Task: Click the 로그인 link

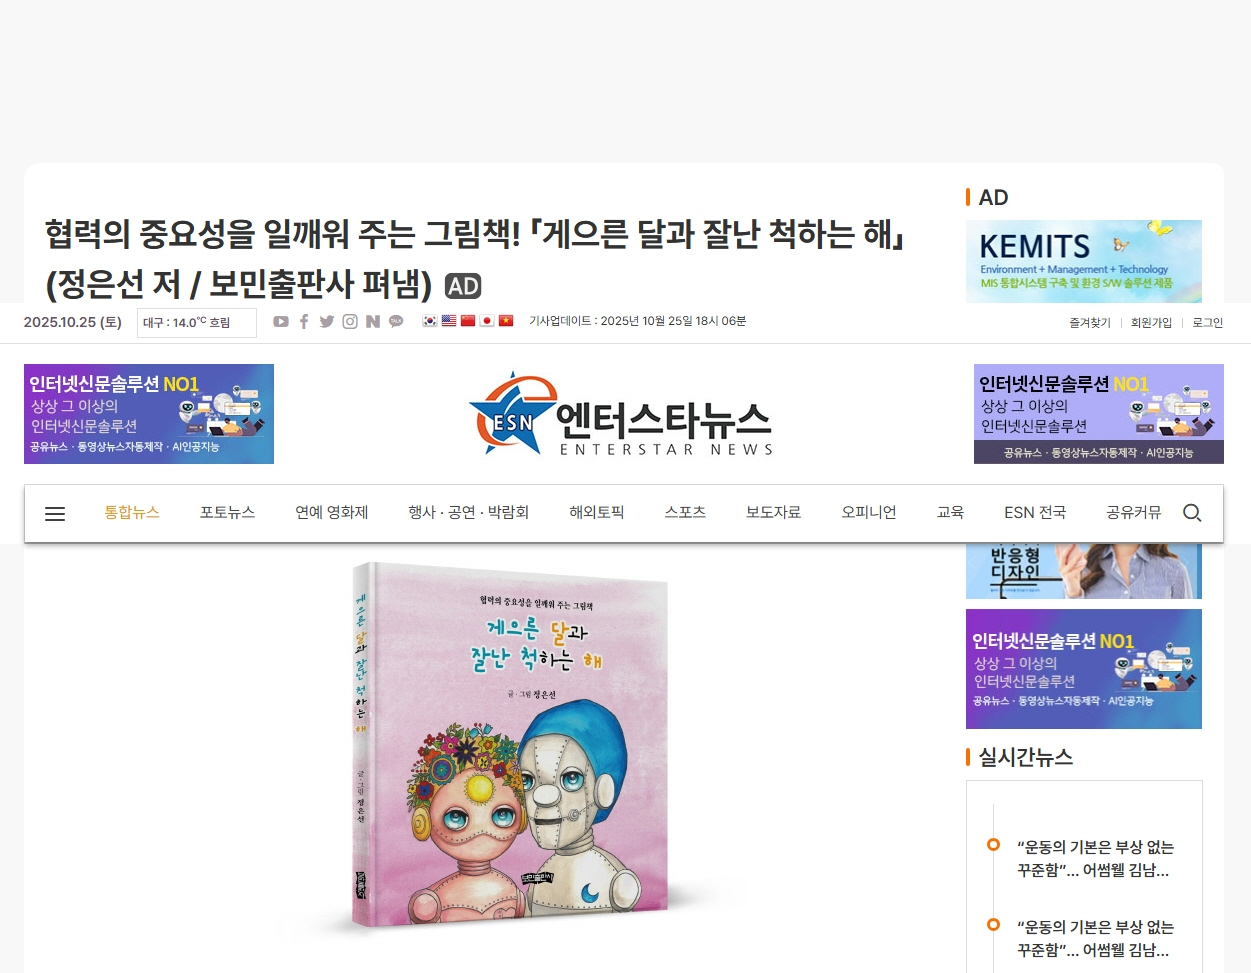Action: pyautogui.click(x=1208, y=323)
